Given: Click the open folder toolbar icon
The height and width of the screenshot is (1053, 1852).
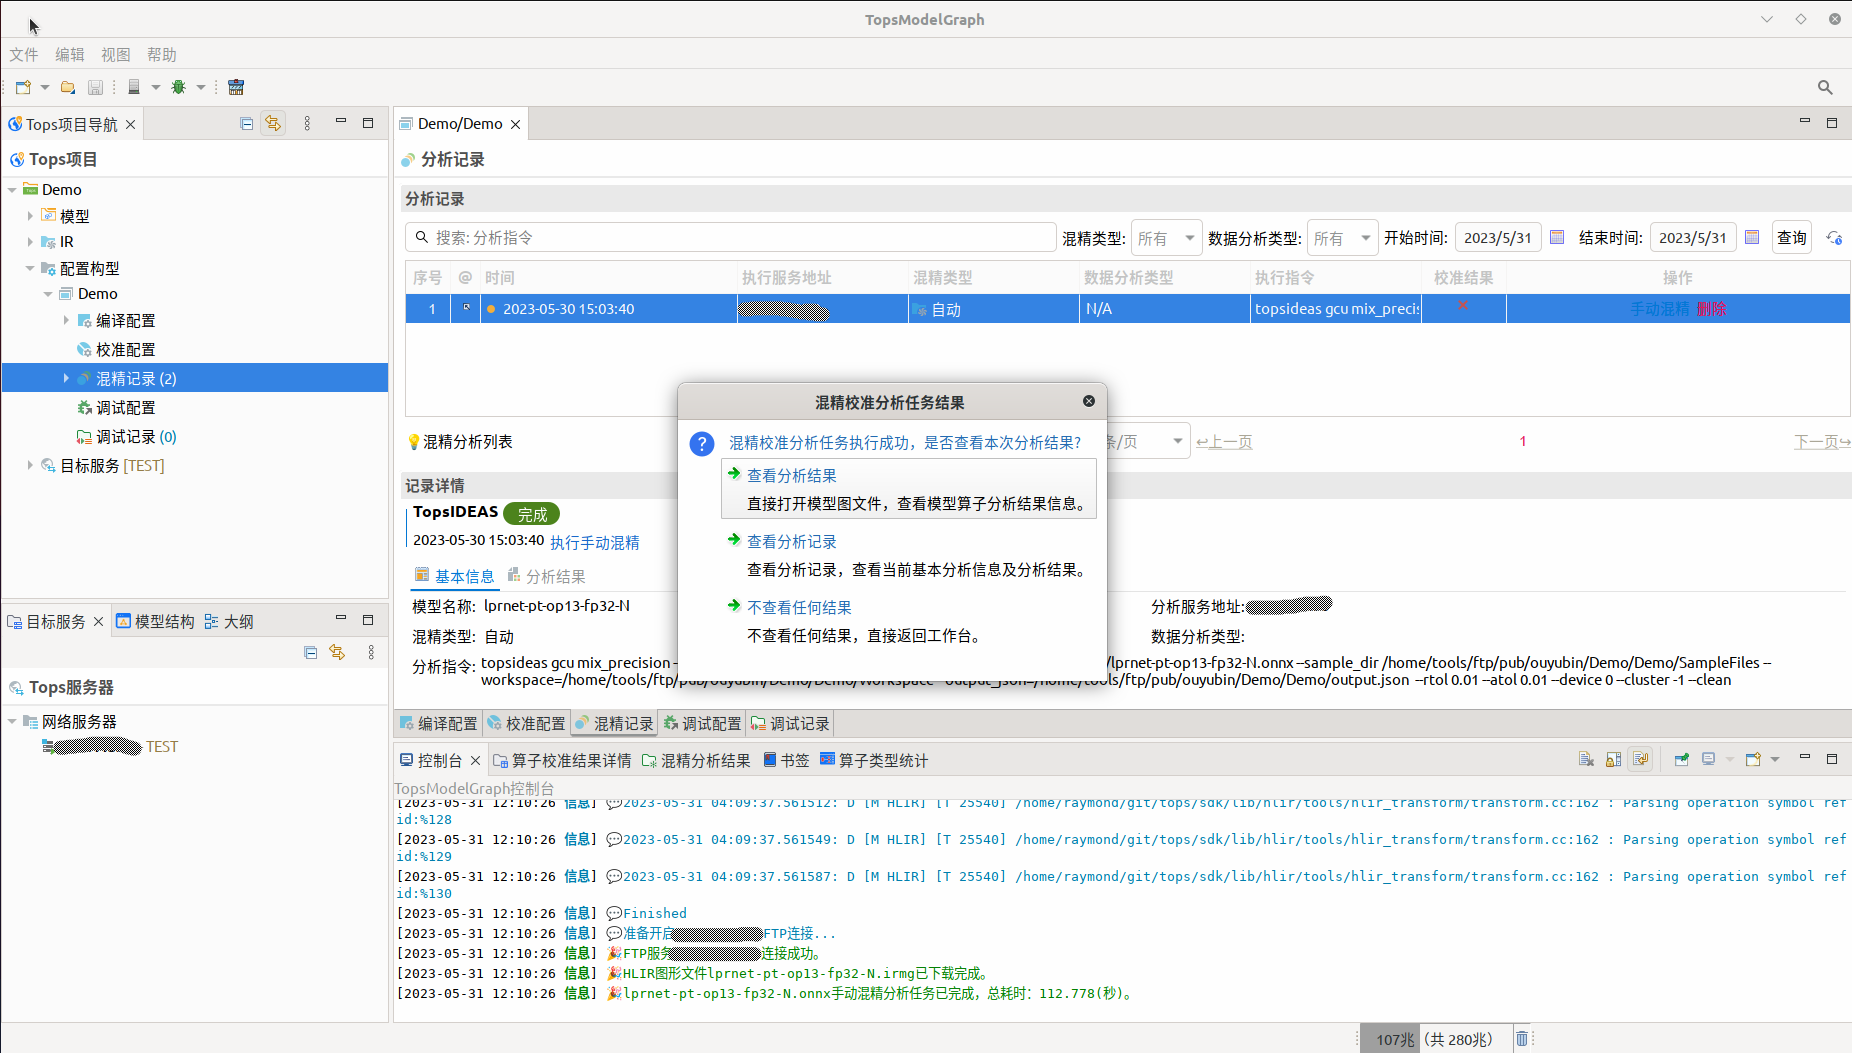Looking at the screenshot, I should pyautogui.click(x=68, y=87).
